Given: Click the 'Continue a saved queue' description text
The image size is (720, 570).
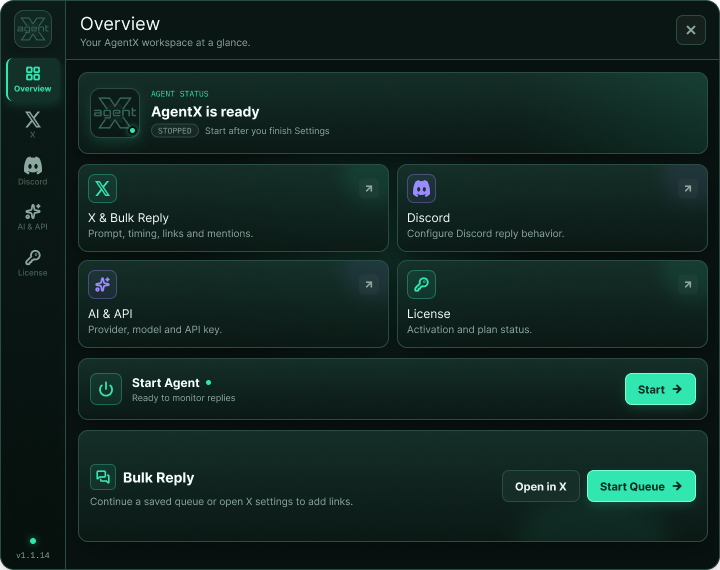Looking at the screenshot, I should tap(221, 502).
